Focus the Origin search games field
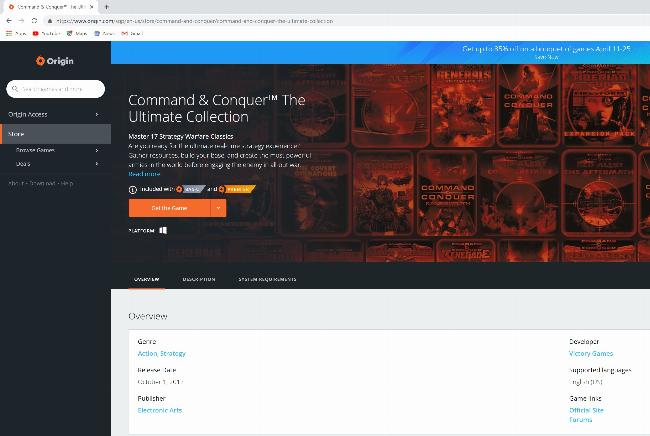The image size is (650, 436). pyautogui.click(x=56, y=89)
